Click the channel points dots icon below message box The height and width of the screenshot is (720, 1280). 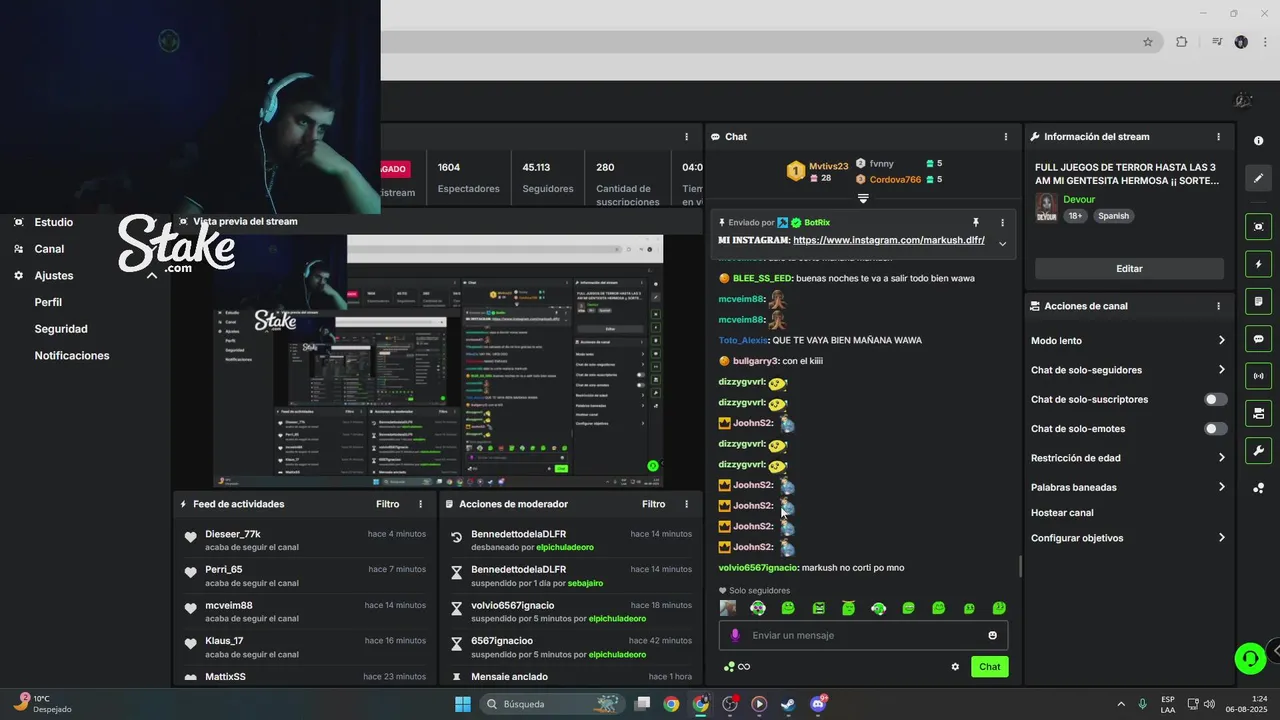[729, 667]
